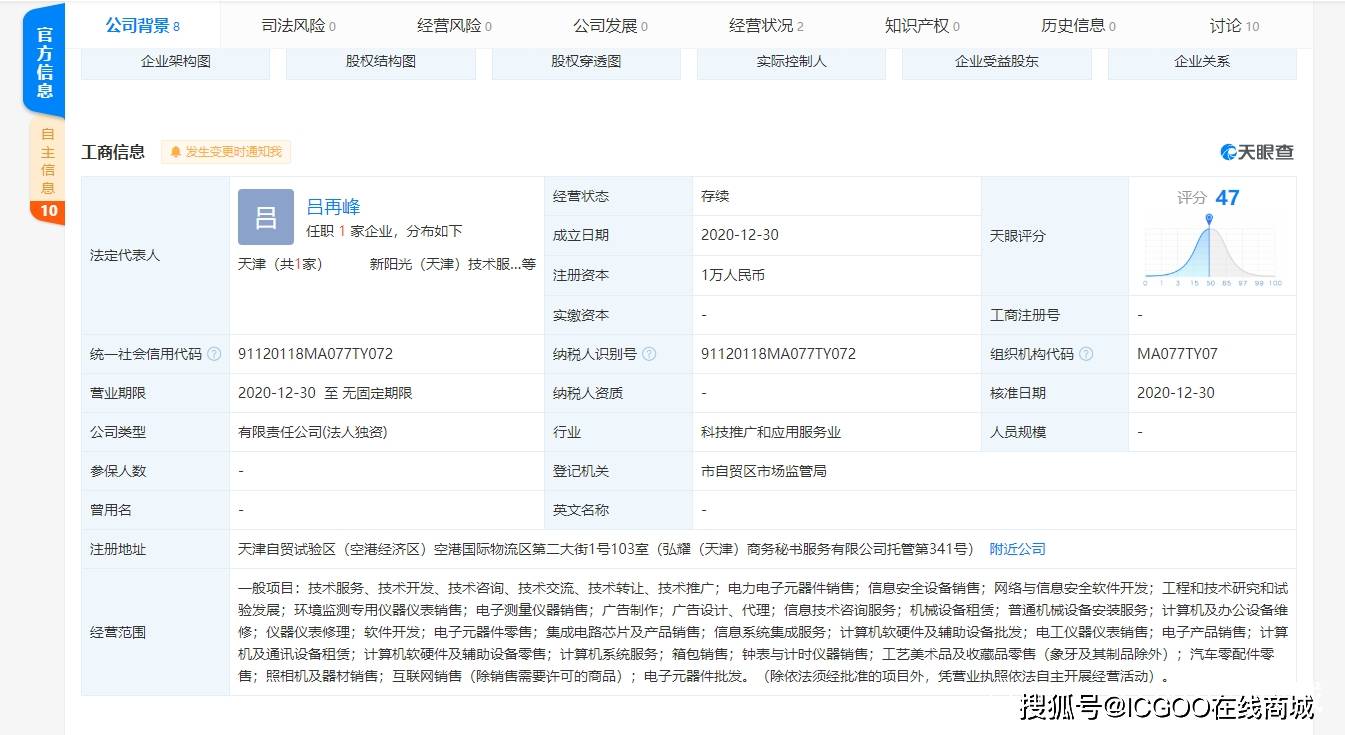Click the 天津（共1家） text

pyautogui.click(x=280, y=265)
